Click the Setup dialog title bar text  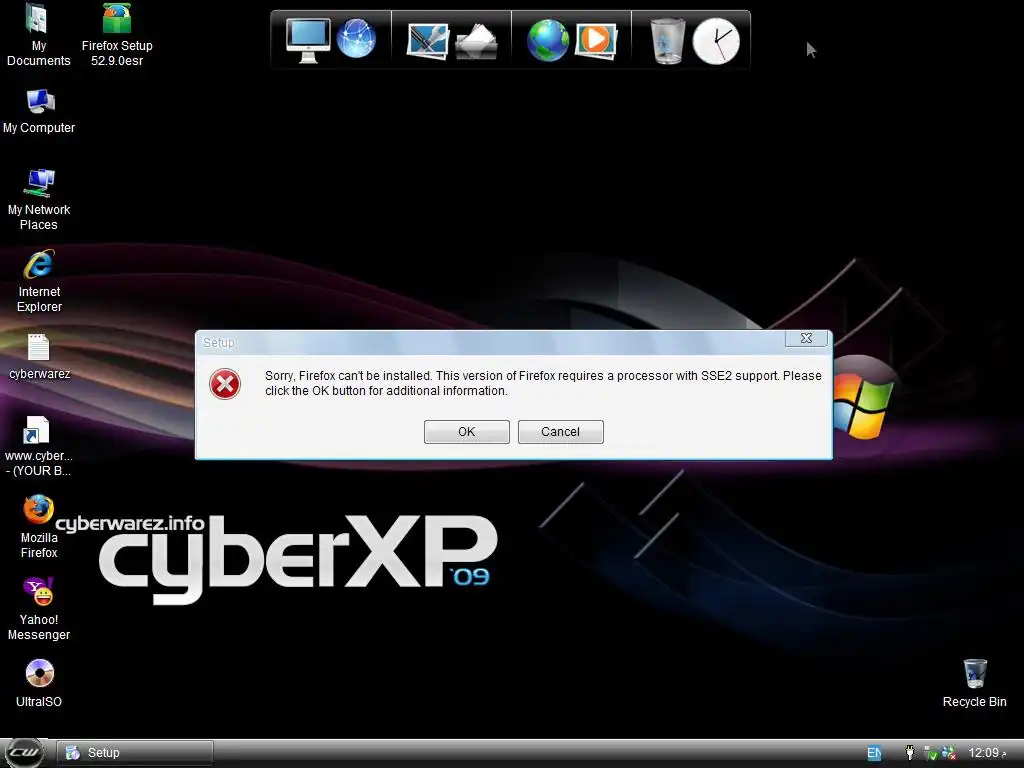218,342
